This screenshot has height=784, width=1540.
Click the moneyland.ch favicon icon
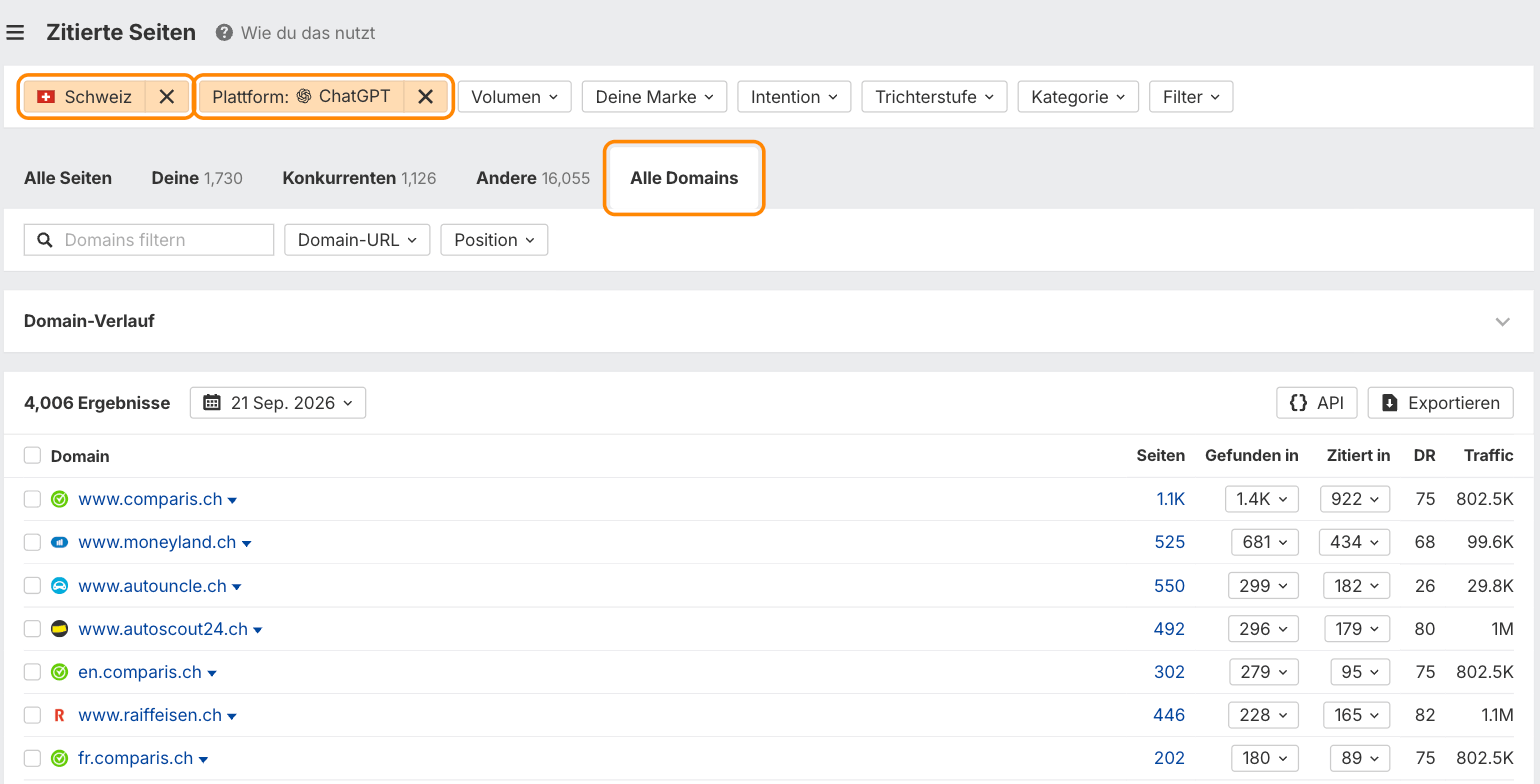tap(59, 542)
